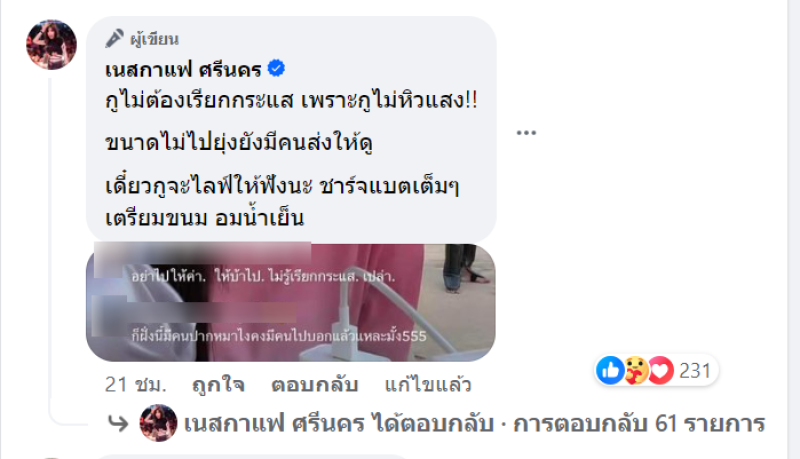Viewport: 800px width, 459px height.
Task: Open the attached comment screenshot image
Action: (x=290, y=302)
